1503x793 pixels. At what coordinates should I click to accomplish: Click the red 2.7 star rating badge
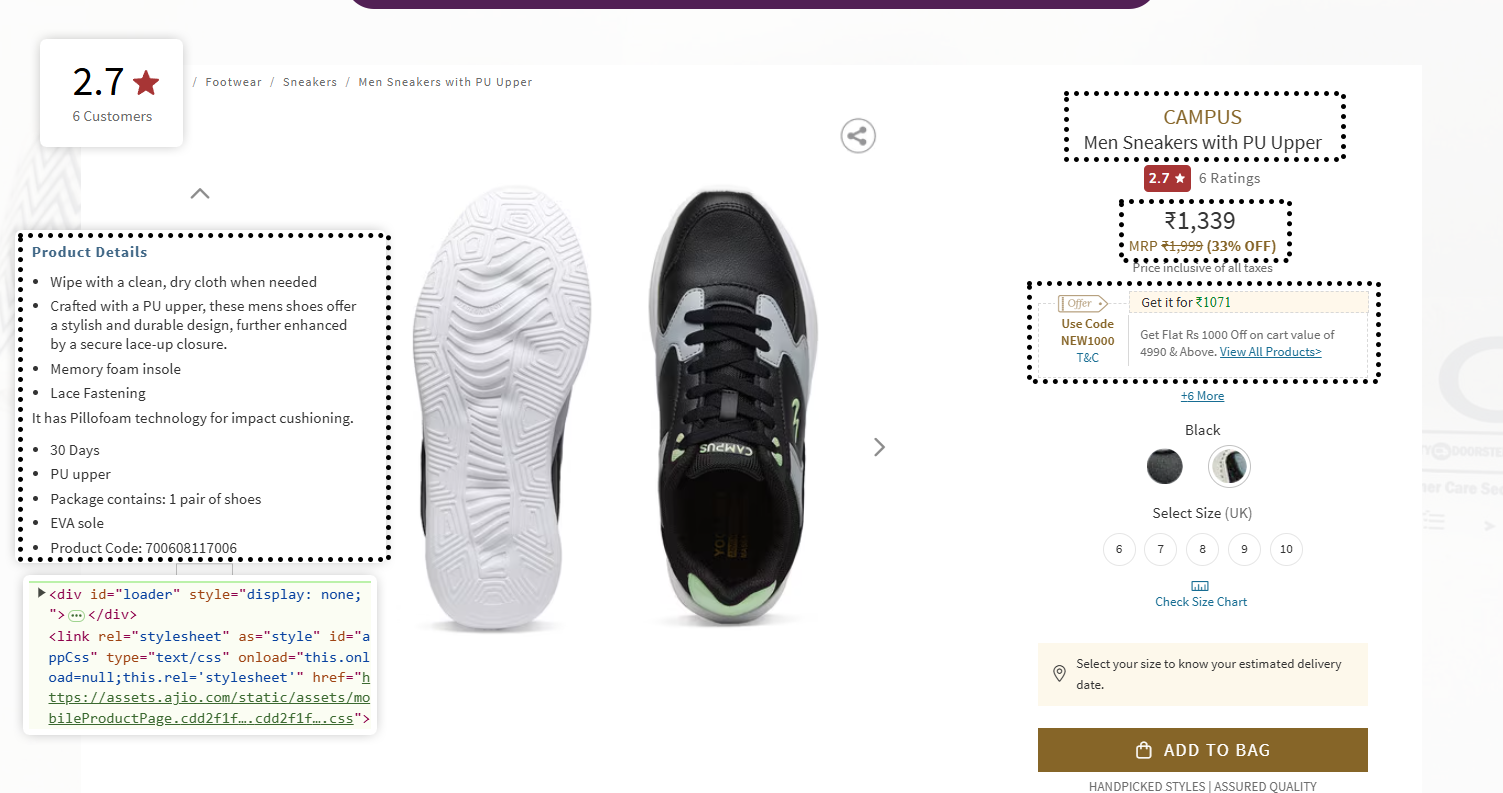1167,178
